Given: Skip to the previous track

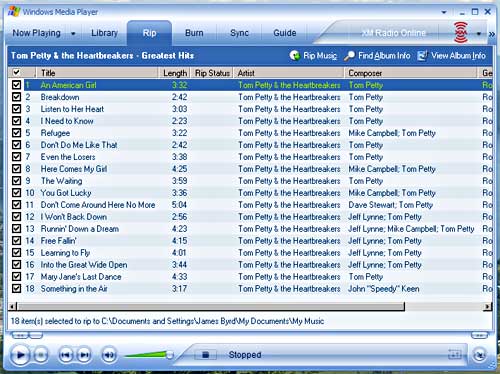Looking at the screenshot, I should click(x=65, y=355).
